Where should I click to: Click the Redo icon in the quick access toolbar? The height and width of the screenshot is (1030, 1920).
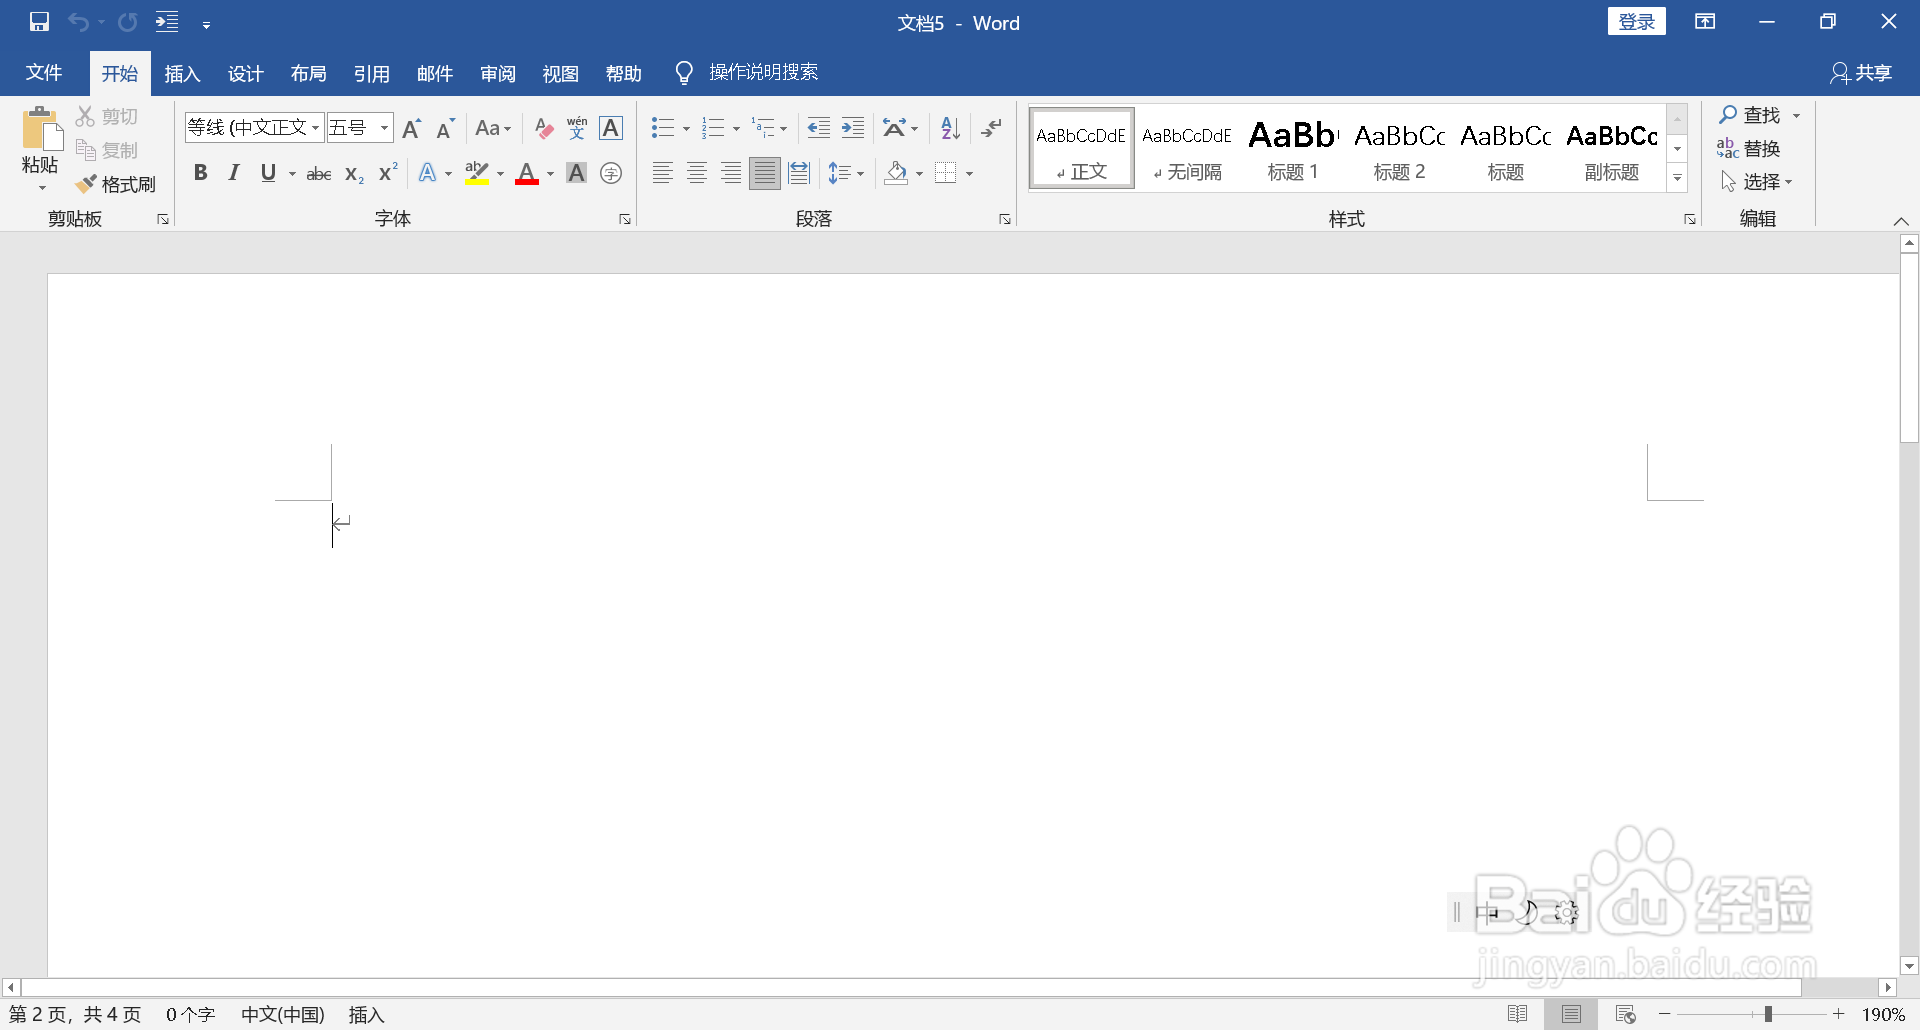(x=127, y=22)
